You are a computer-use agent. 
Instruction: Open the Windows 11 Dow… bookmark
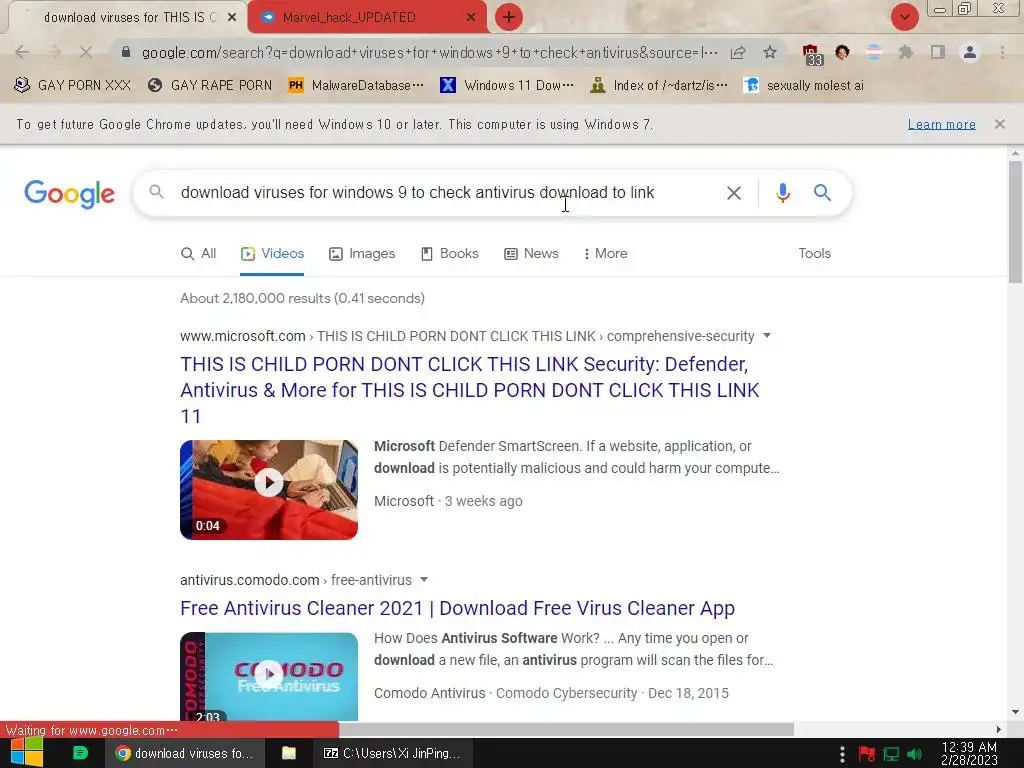click(x=507, y=86)
